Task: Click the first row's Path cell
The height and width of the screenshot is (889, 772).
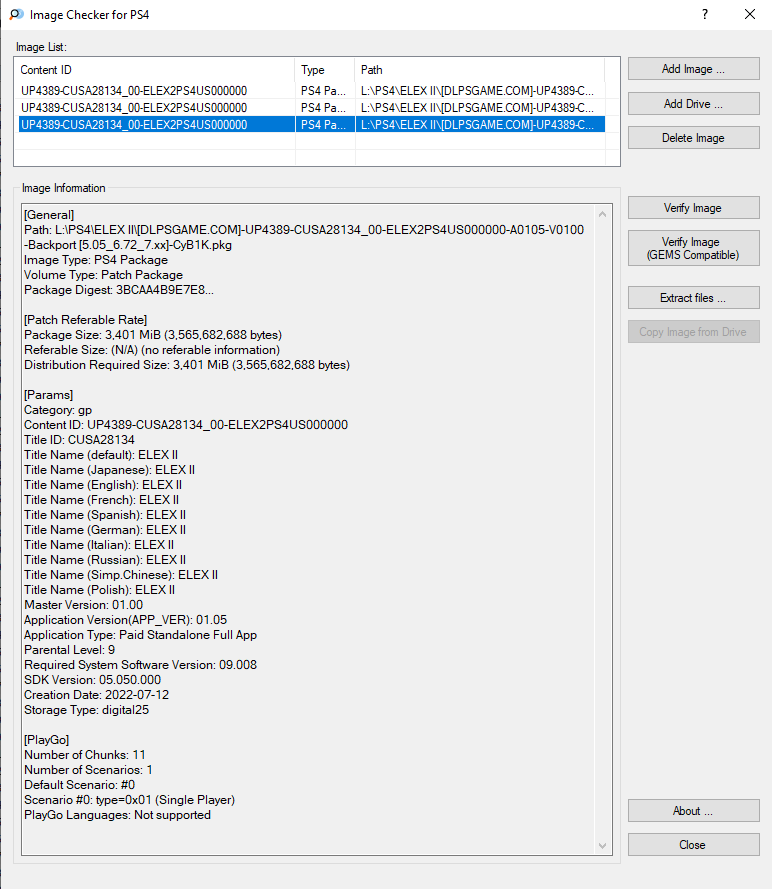Action: pyautogui.click(x=480, y=91)
